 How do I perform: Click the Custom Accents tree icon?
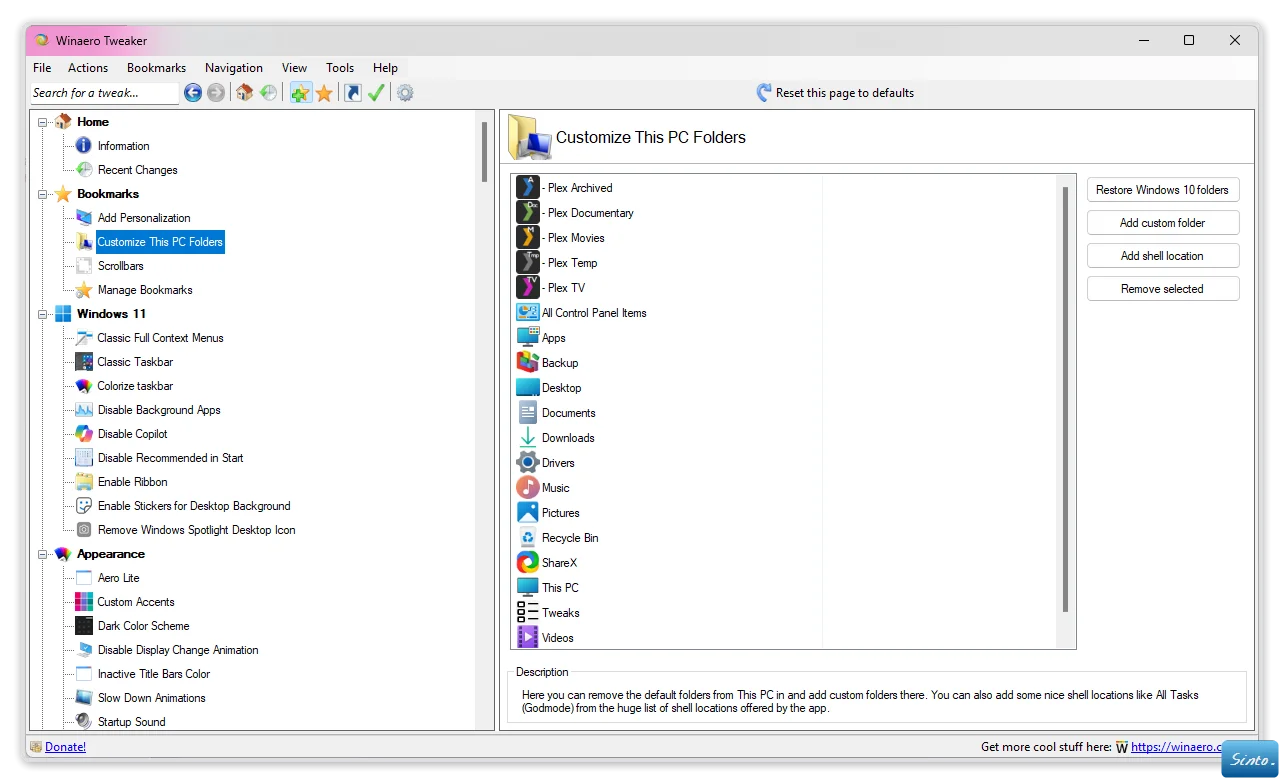(x=84, y=602)
